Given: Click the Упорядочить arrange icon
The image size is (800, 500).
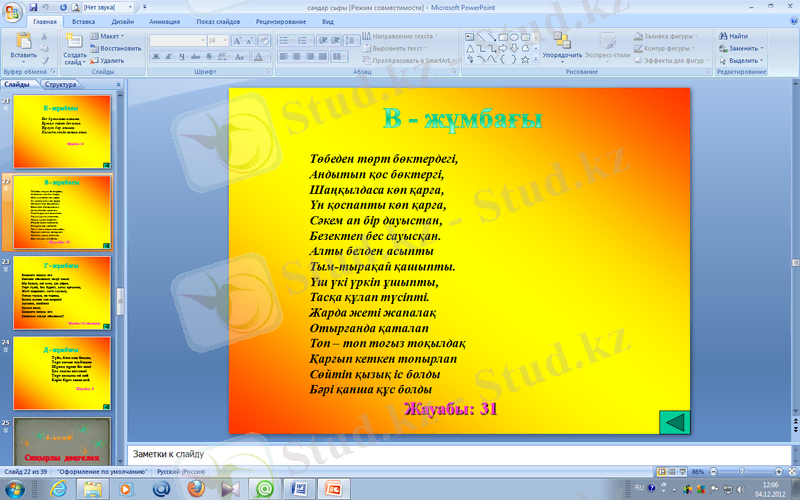Looking at the screenshot, I should click(x=561, y=42).
